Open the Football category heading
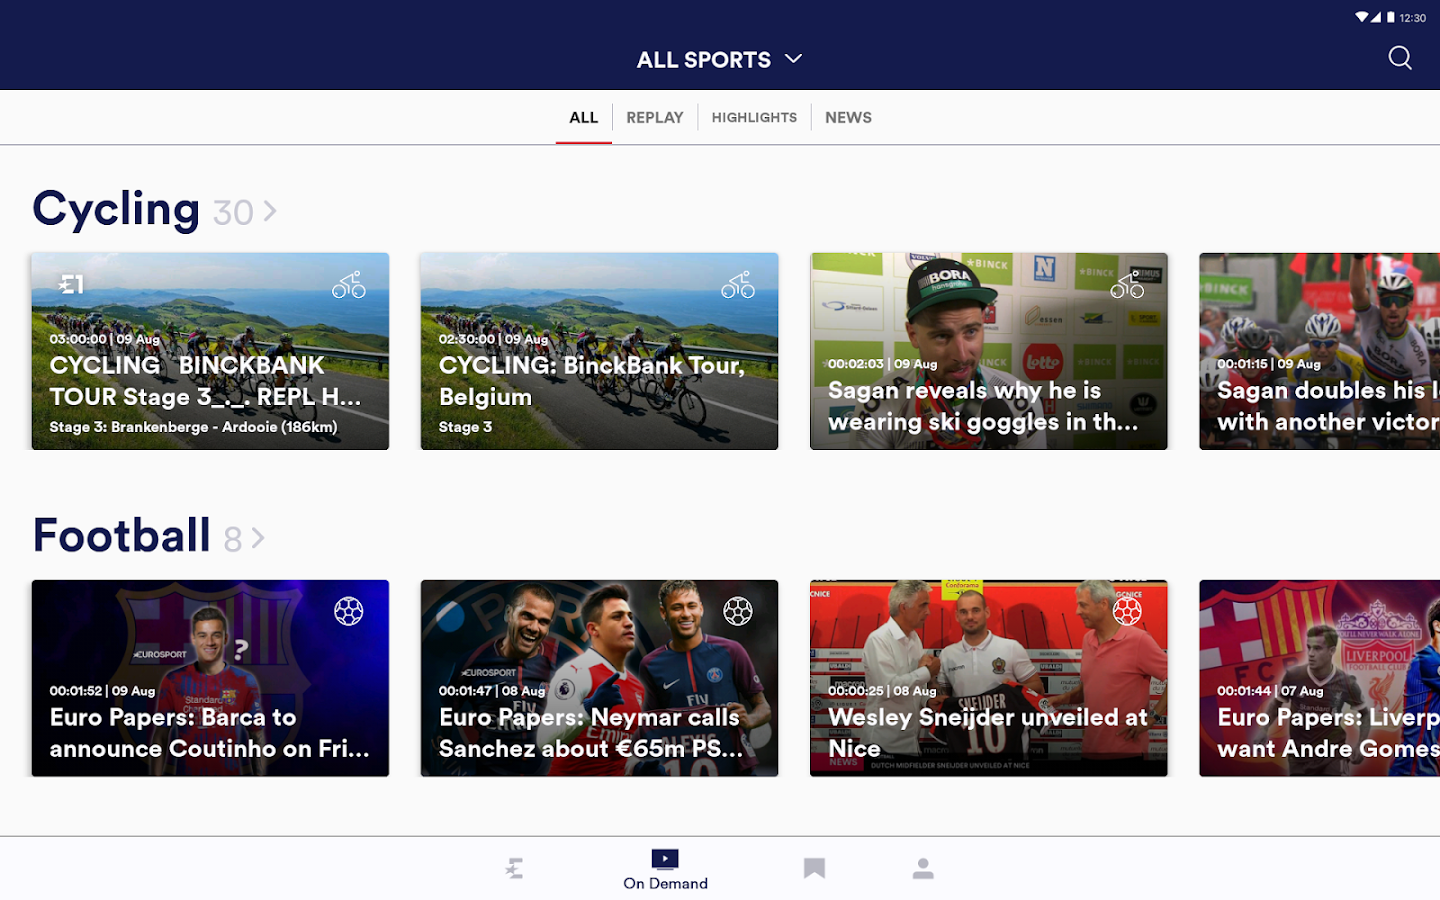 pos(122,535)
